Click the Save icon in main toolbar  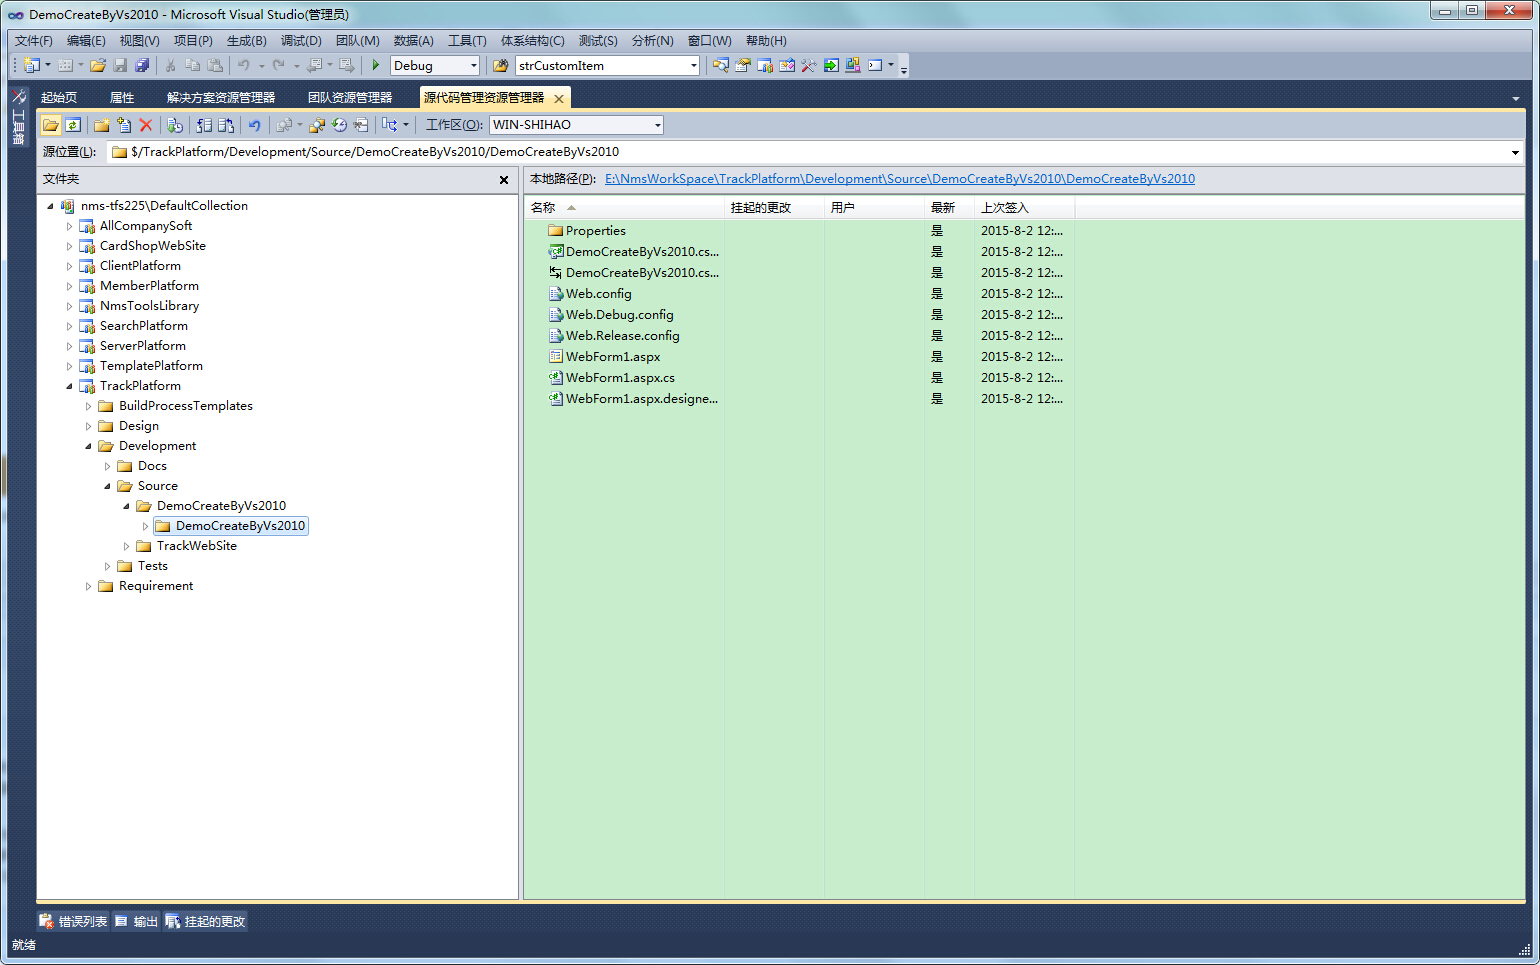pos(120,65)
